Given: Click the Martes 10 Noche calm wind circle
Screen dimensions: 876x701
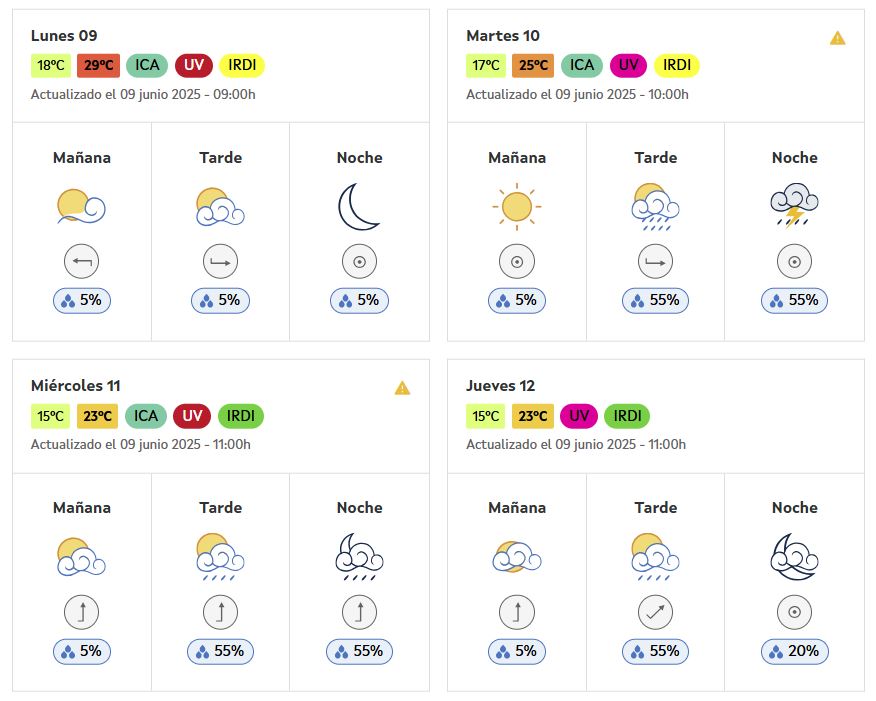Looking at the screenshot, I should 794,261.
